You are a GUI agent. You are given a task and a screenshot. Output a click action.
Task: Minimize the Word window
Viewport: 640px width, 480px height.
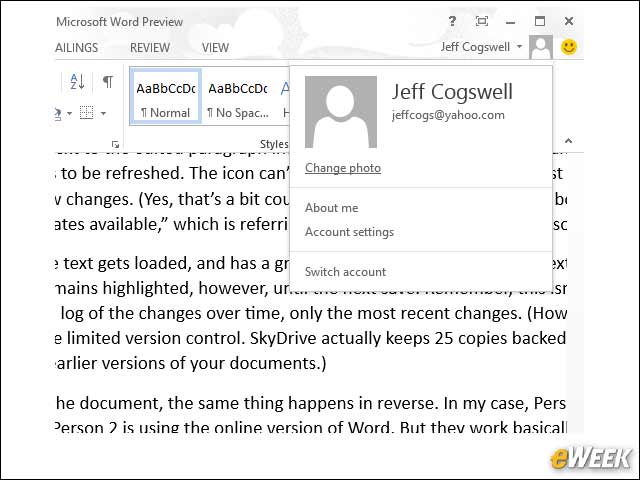[510, 22]
